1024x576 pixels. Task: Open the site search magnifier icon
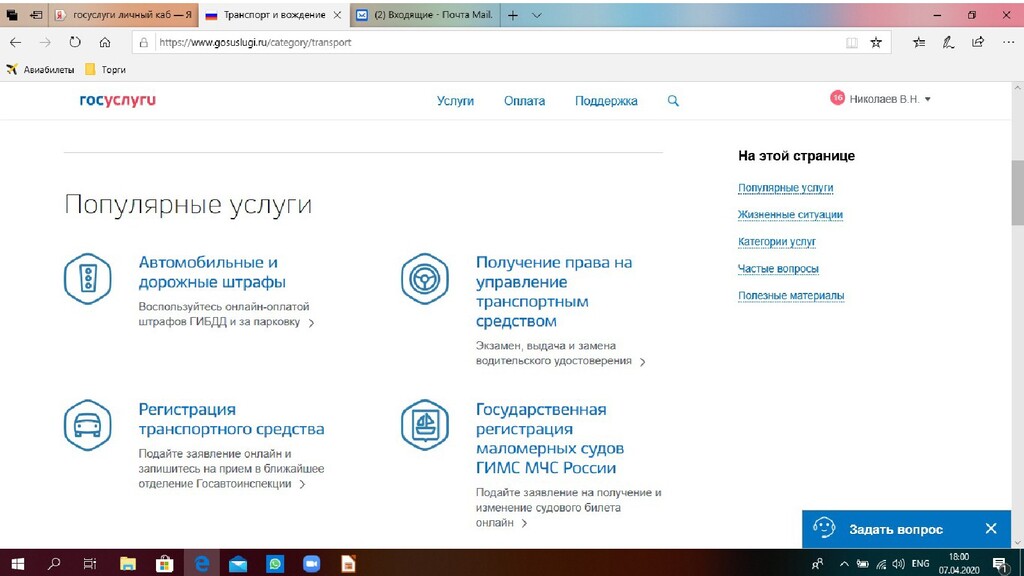coord(673,101)
